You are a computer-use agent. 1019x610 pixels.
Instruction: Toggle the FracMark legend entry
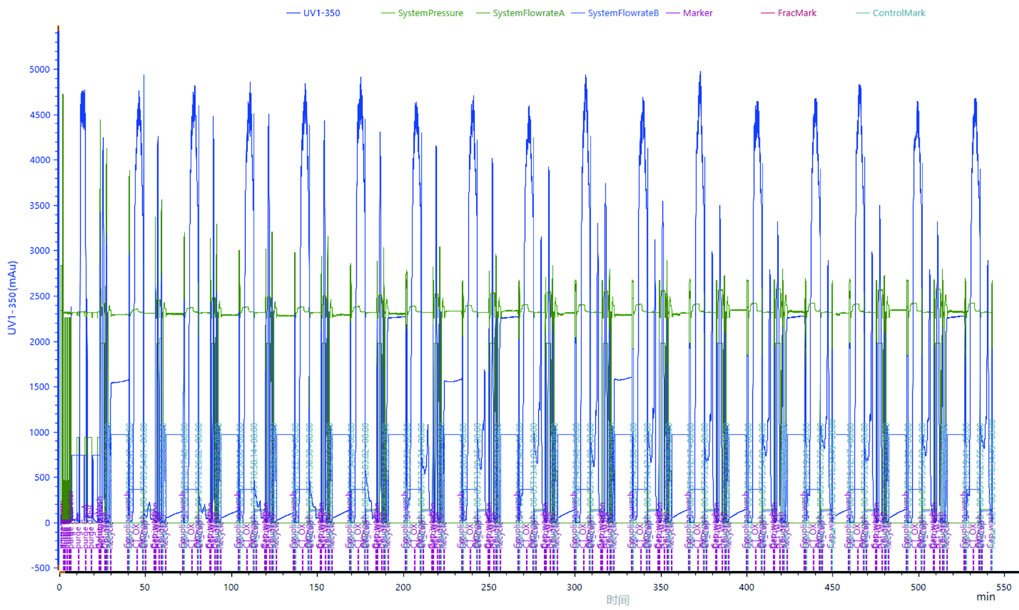788,13
